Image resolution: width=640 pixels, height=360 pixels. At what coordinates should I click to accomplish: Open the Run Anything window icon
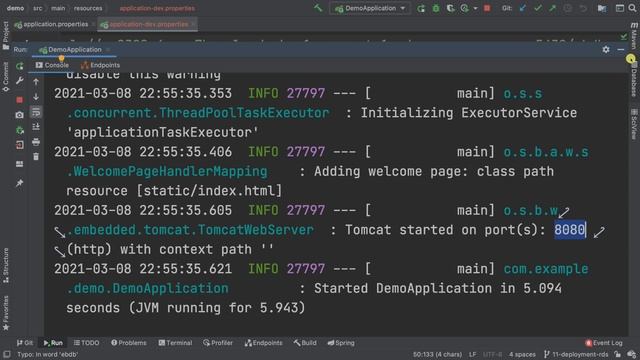(620, 8)
